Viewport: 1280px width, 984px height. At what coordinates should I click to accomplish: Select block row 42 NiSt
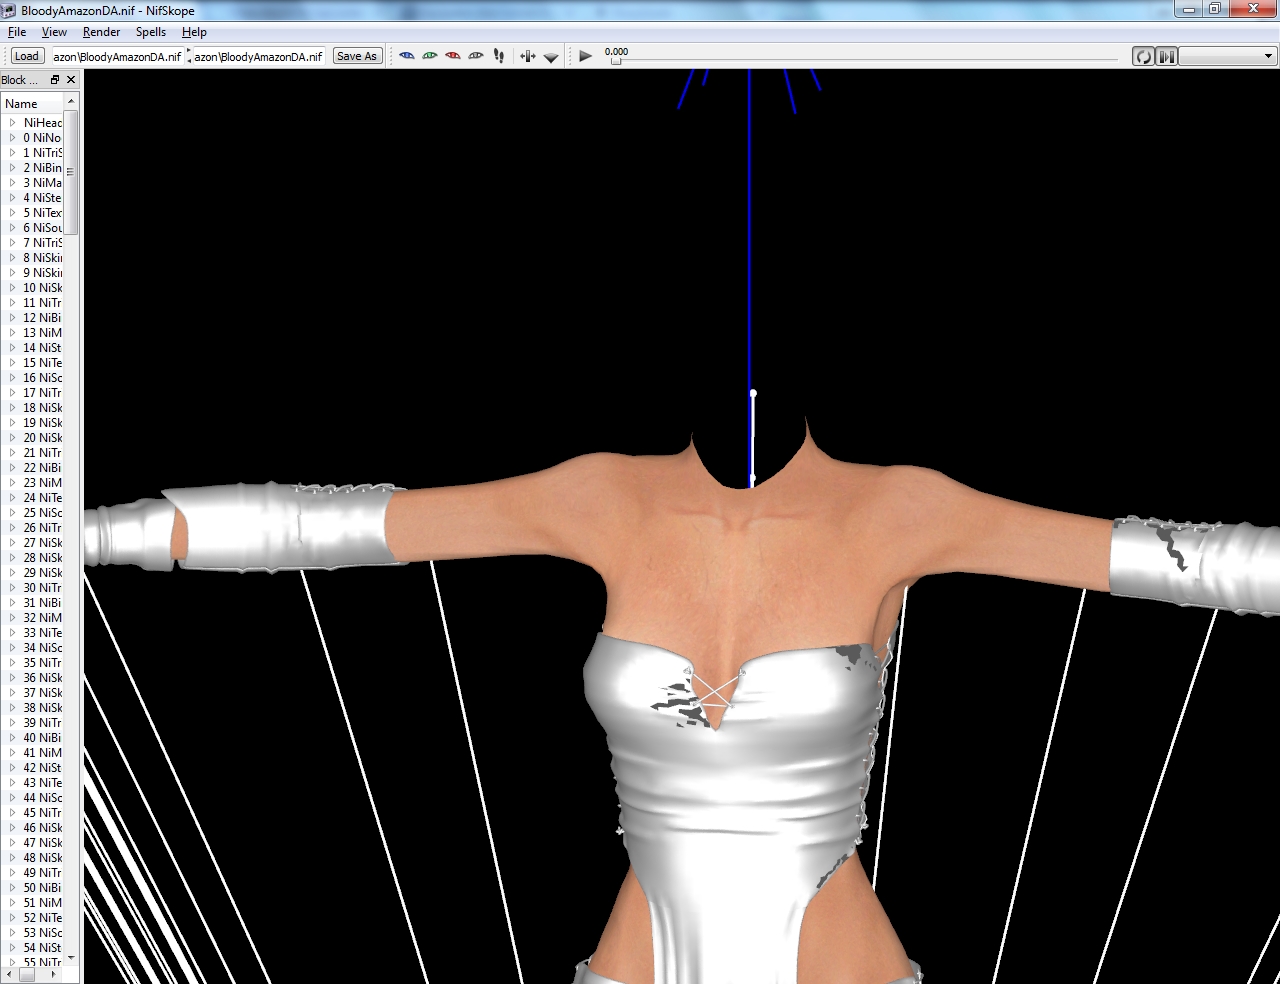[33, 768]
